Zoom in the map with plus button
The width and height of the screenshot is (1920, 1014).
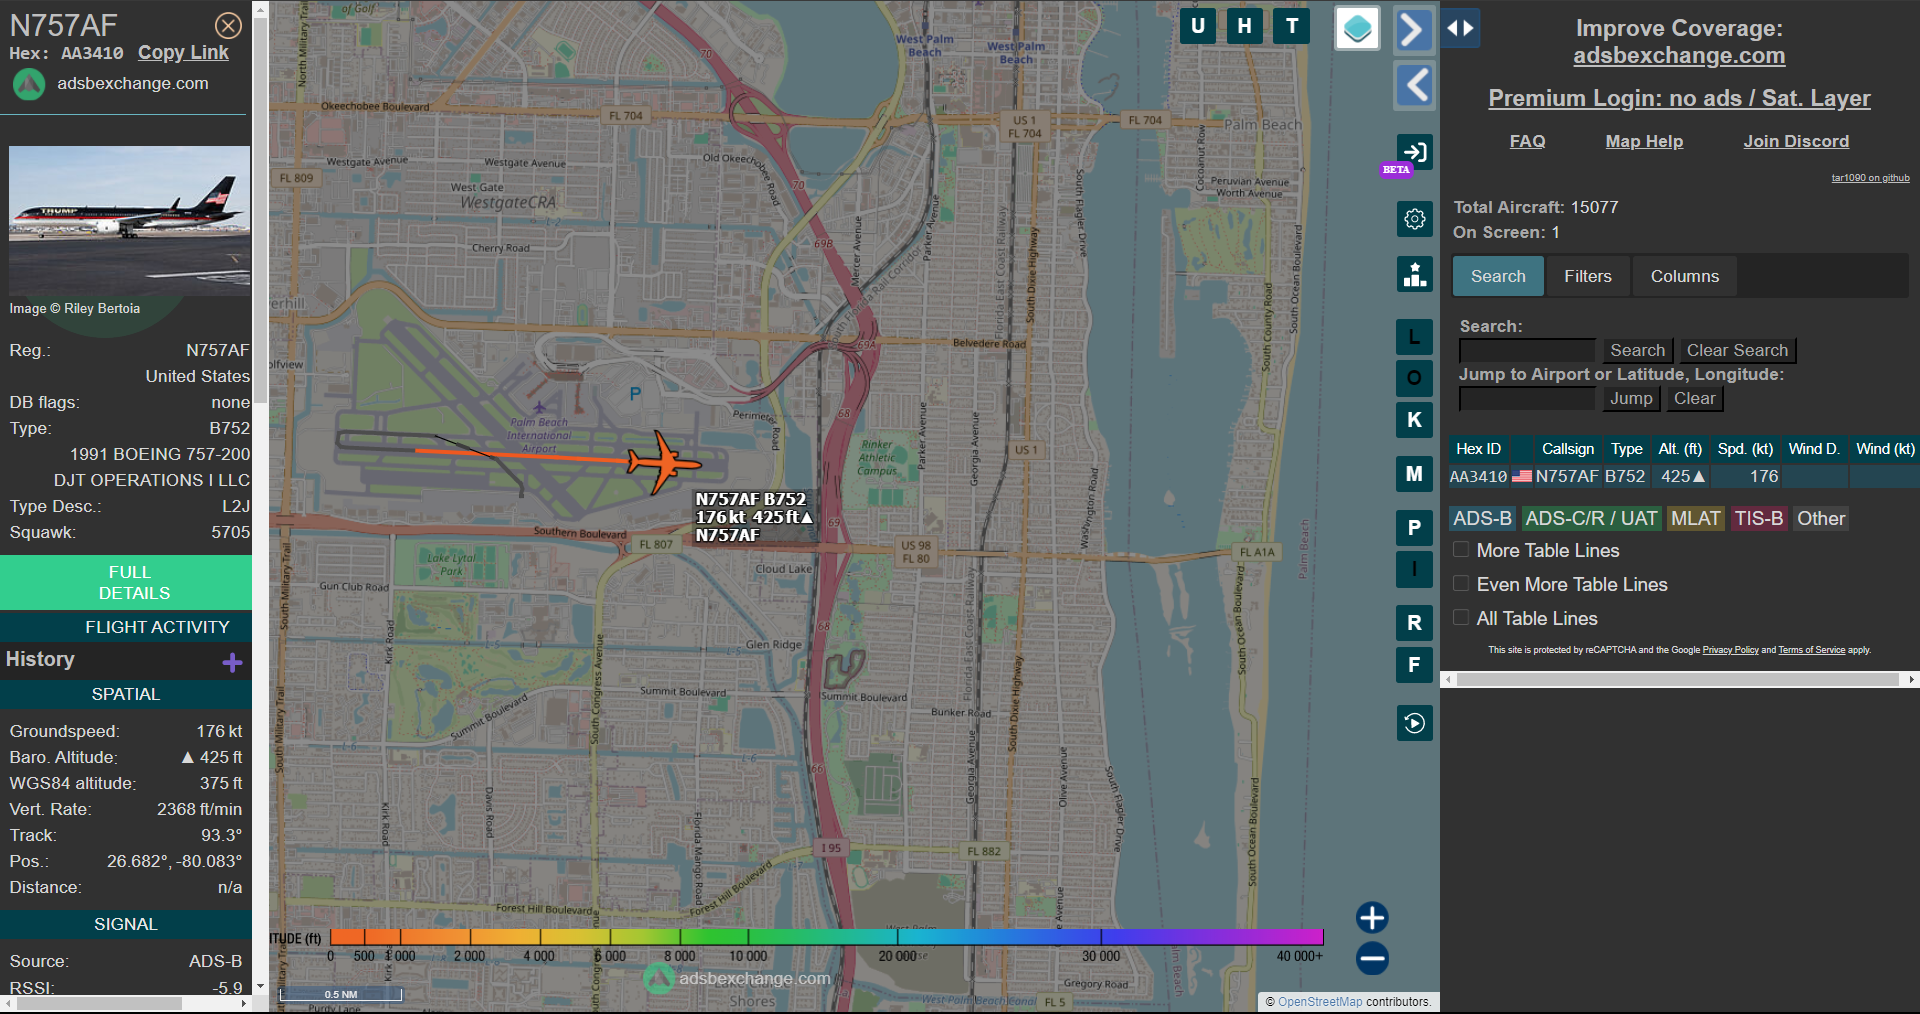(1372, 917)
